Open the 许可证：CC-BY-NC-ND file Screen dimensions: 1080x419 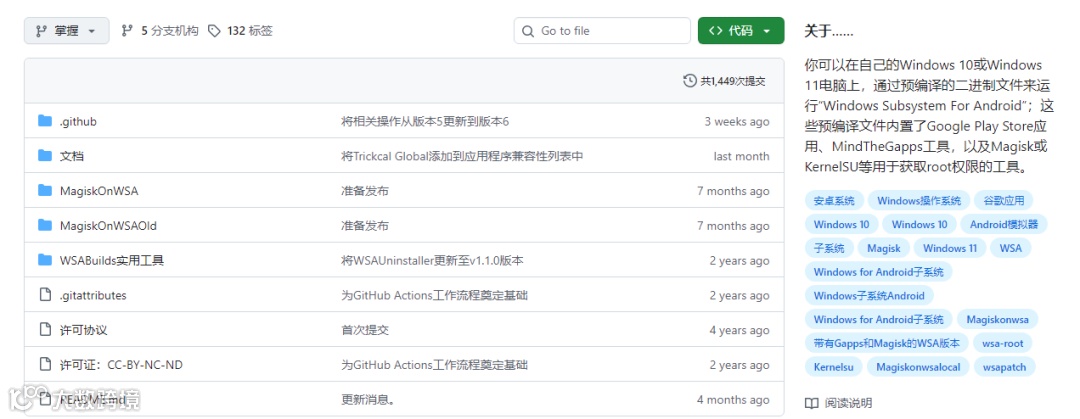[121, 365]
